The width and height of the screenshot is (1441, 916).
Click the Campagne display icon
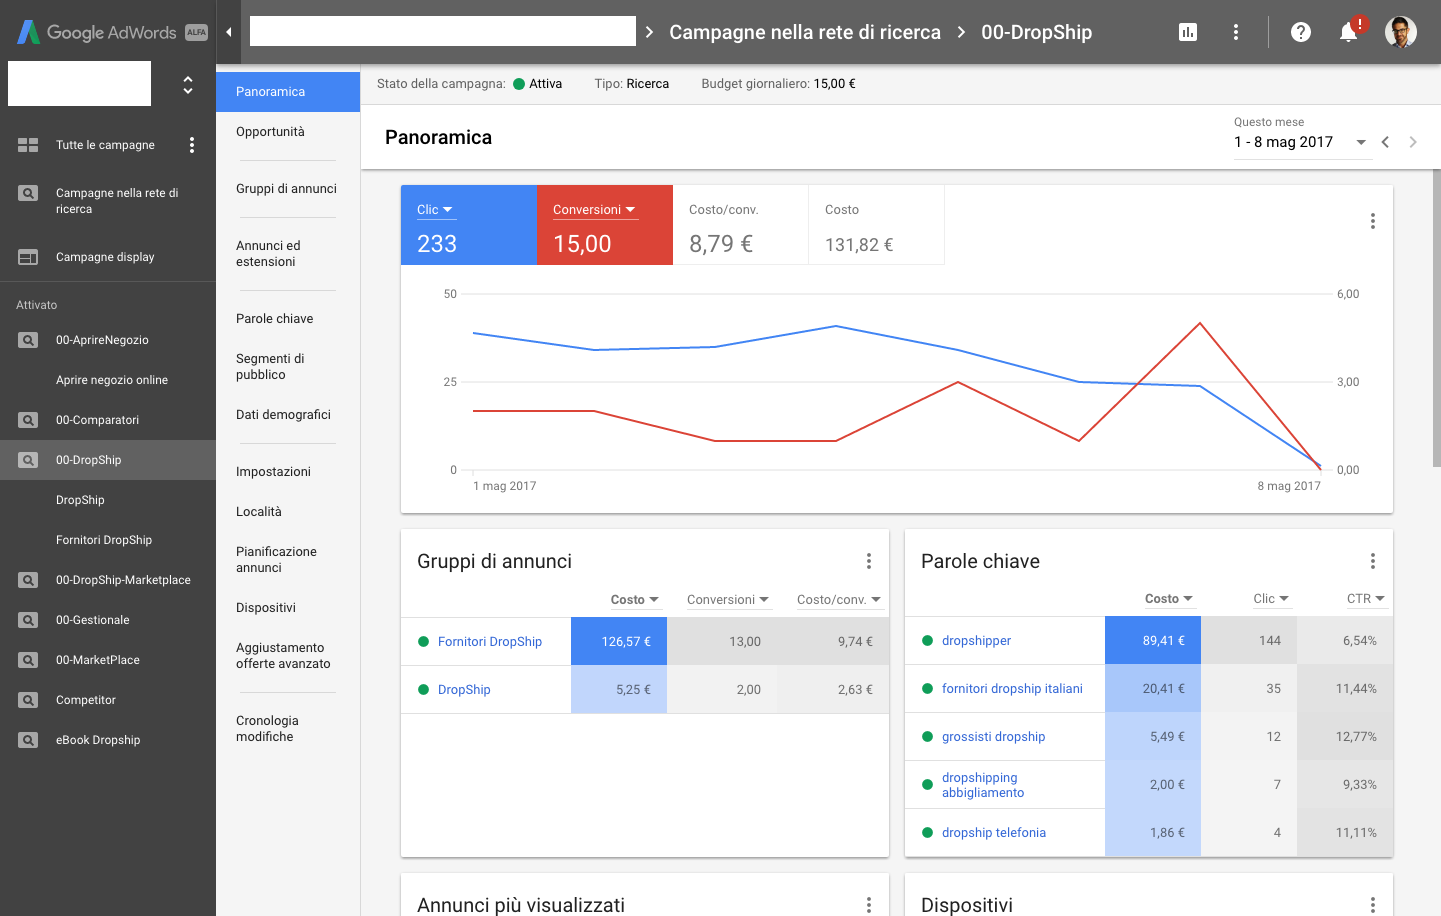28,257
